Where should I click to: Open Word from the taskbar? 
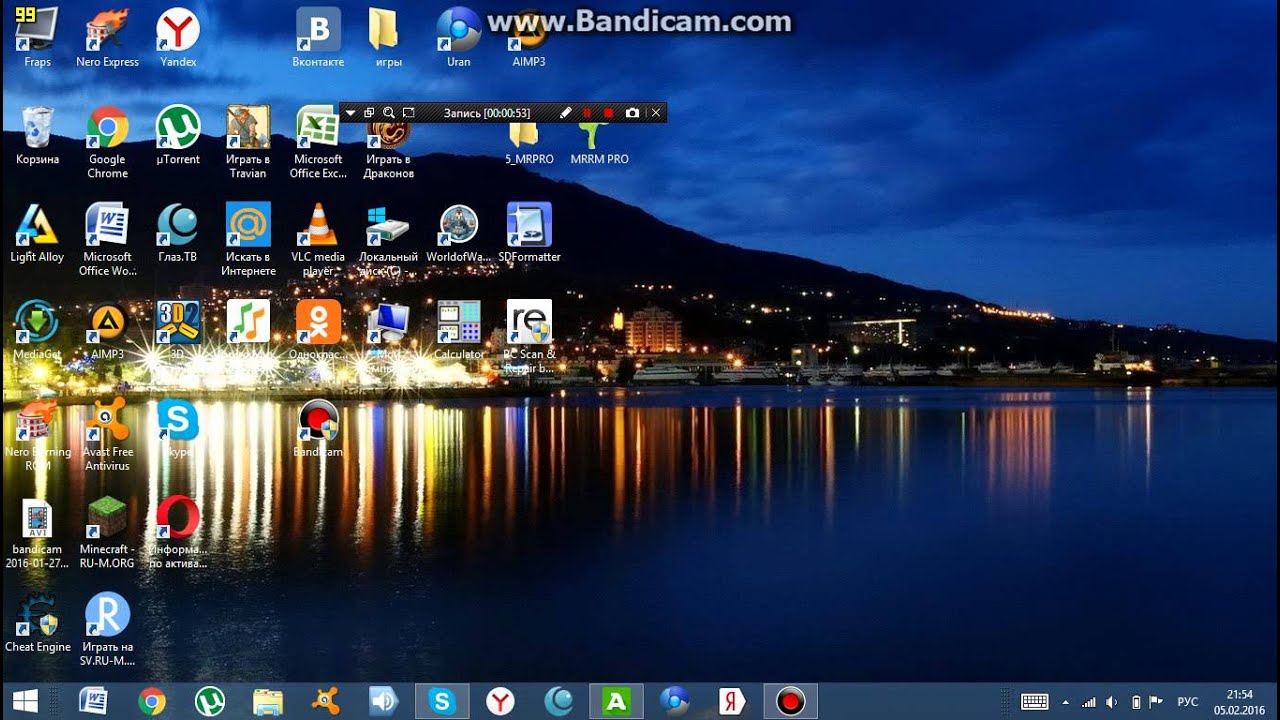(x=93, y=701)
